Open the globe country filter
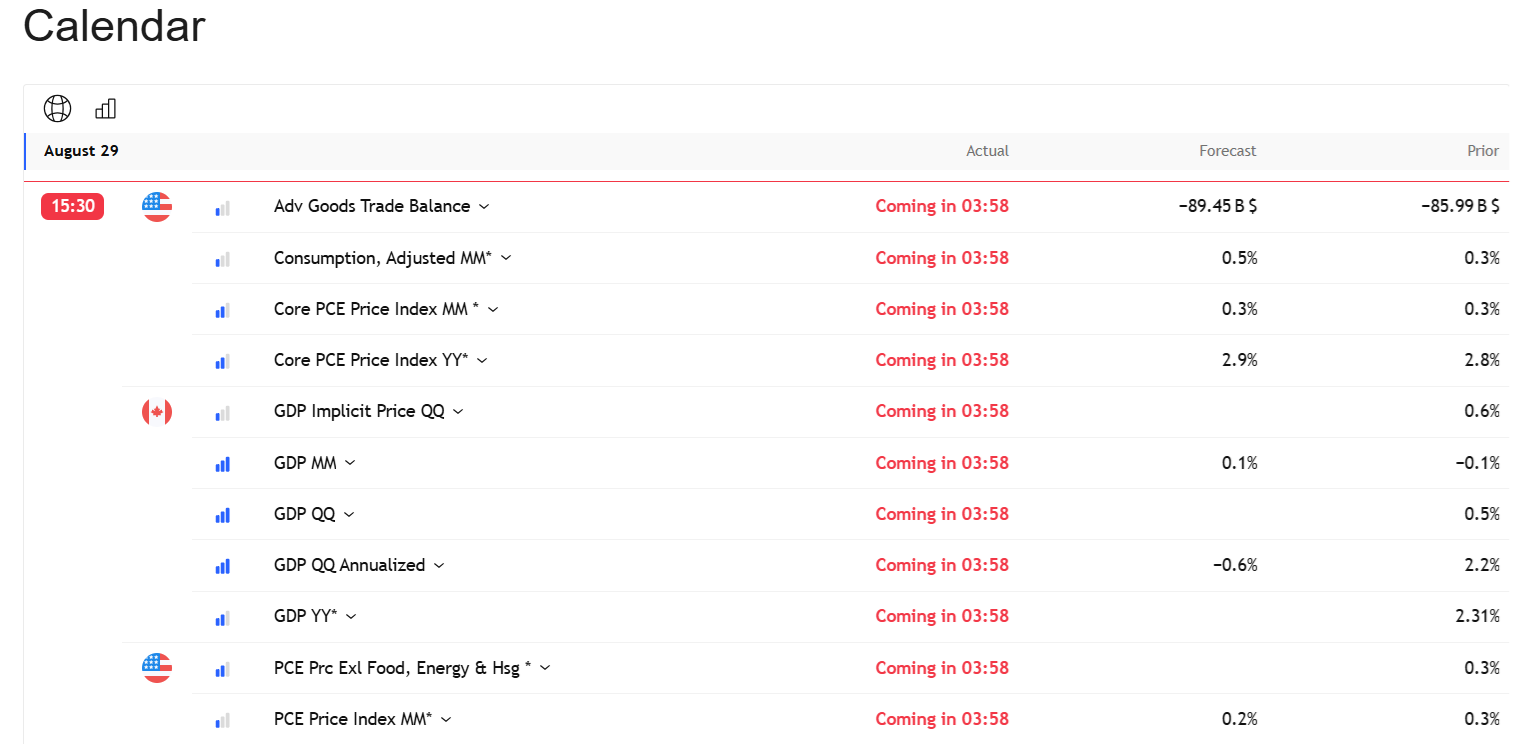Screen dimensions: 1537x744 [x=58, y=109]
